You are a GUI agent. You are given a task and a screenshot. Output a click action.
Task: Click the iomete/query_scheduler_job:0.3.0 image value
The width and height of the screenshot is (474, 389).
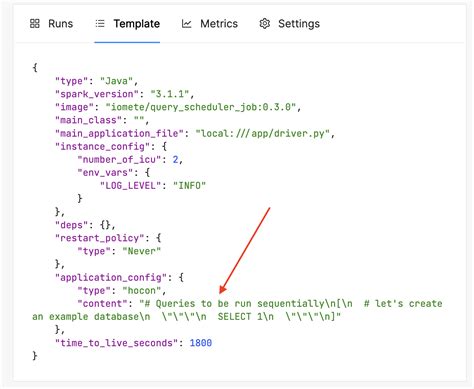coord(201,107)
